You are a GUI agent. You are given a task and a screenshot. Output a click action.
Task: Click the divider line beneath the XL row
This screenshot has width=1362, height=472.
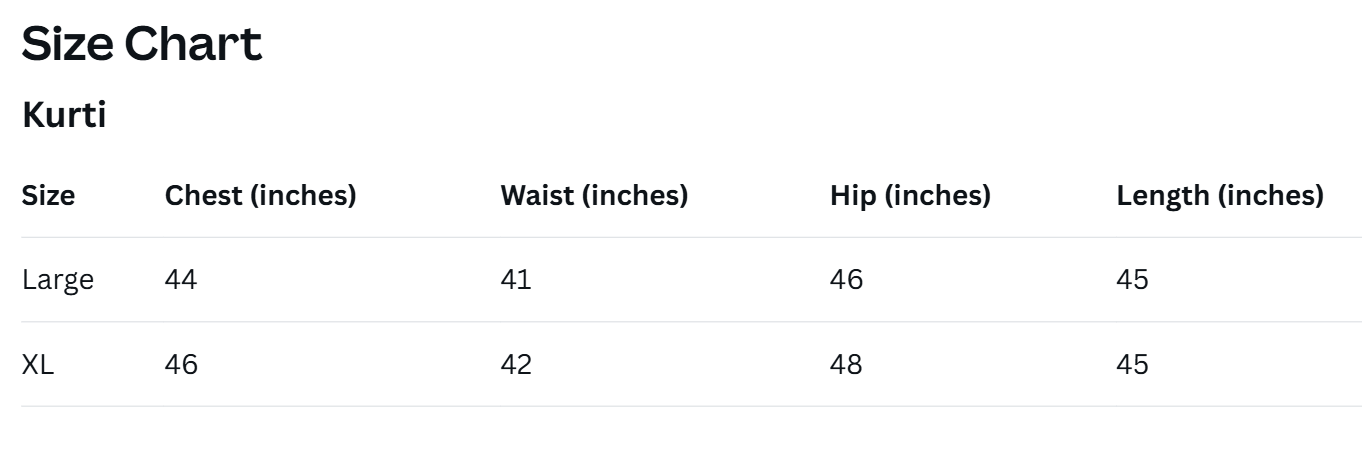coord(690,406)
